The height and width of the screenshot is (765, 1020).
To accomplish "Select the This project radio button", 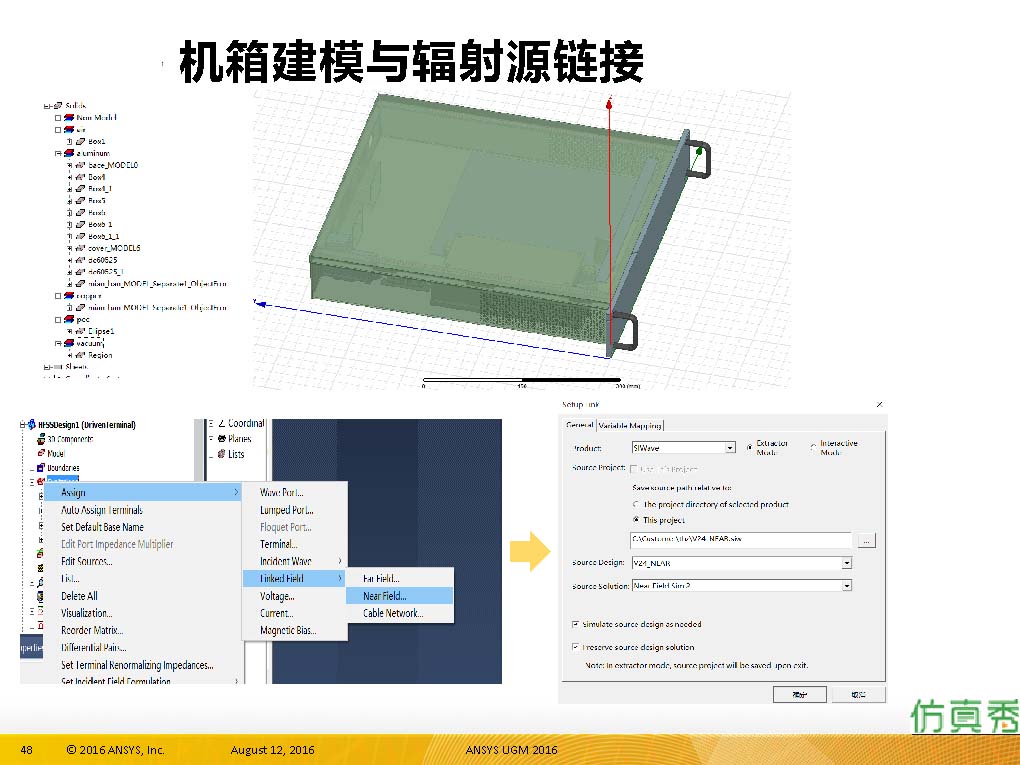I will (x=636, y=520).
